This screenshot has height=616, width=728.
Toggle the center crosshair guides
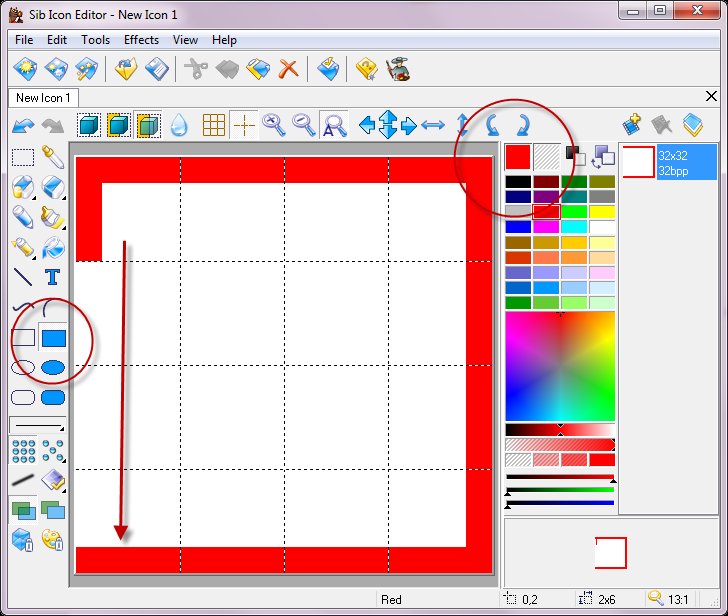(243, 125)
